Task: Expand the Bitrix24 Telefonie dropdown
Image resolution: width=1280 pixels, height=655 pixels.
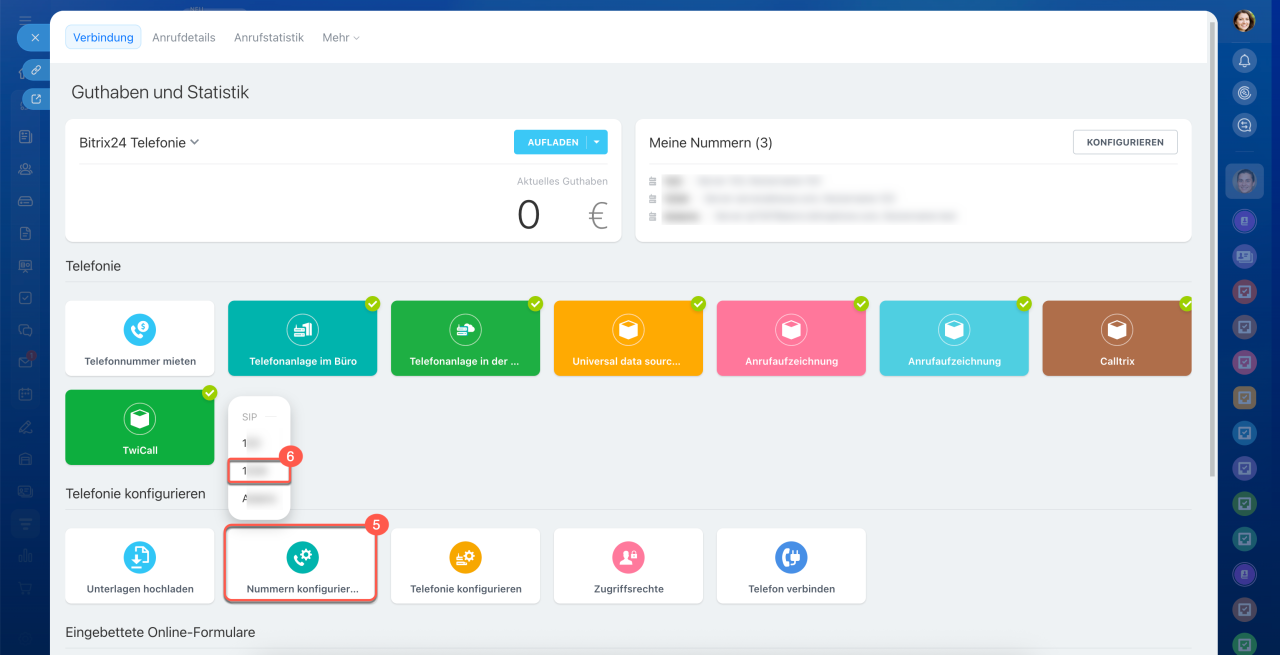Action: [x=194, y=142]
